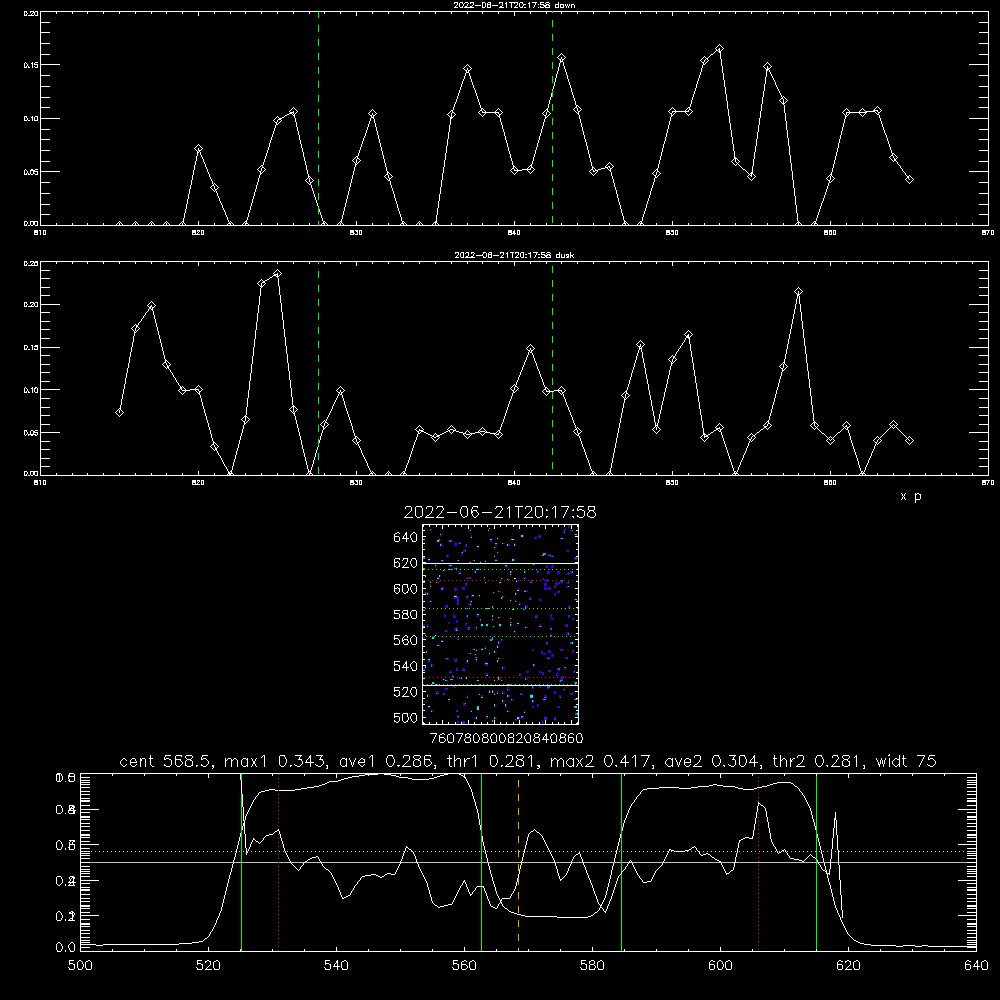The height and width of the screenshot is (1000, 1000).
Task: Click the 'x p' axis label
Action: (911, 496)
